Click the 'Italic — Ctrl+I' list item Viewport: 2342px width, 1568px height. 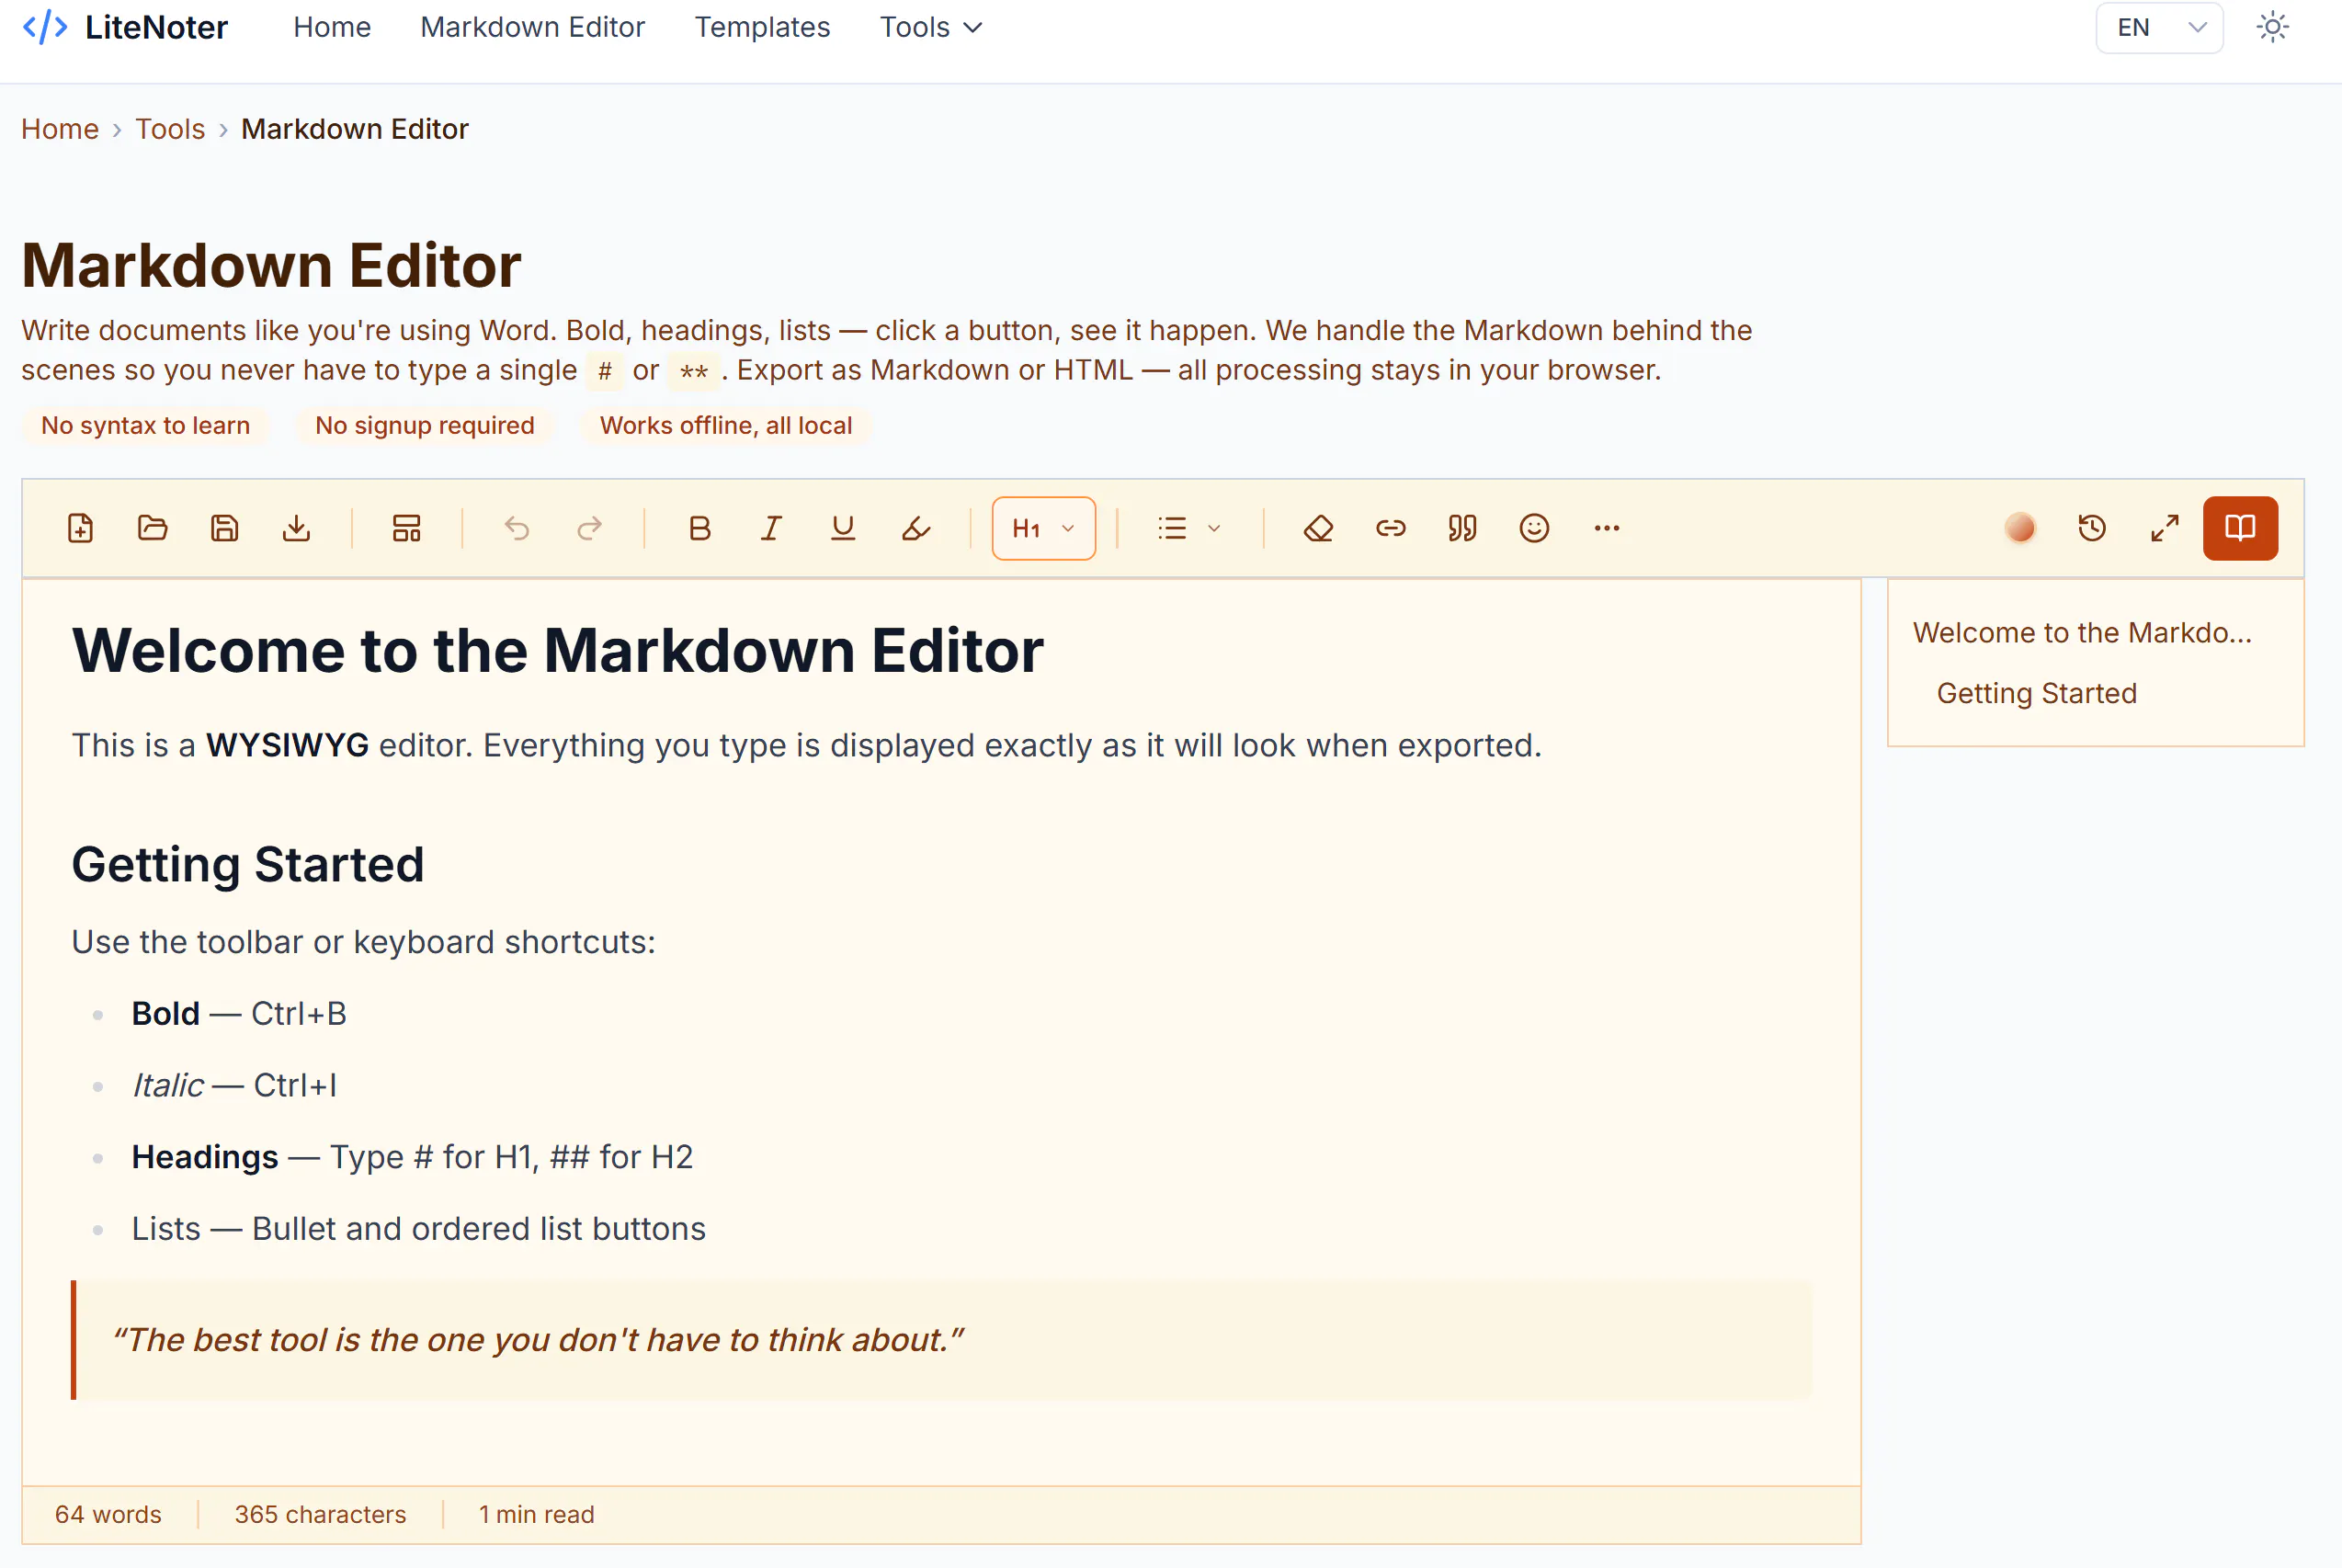point(235,1085)
